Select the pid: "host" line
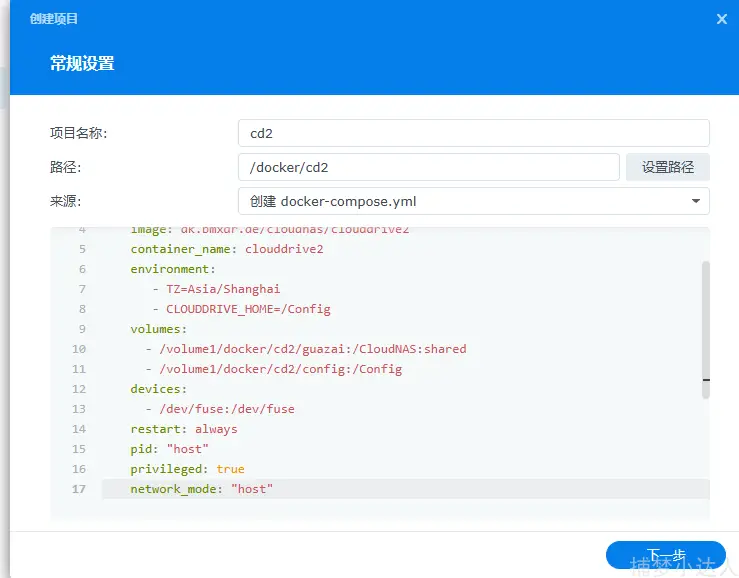739x578 pixels. click(168, 449)
